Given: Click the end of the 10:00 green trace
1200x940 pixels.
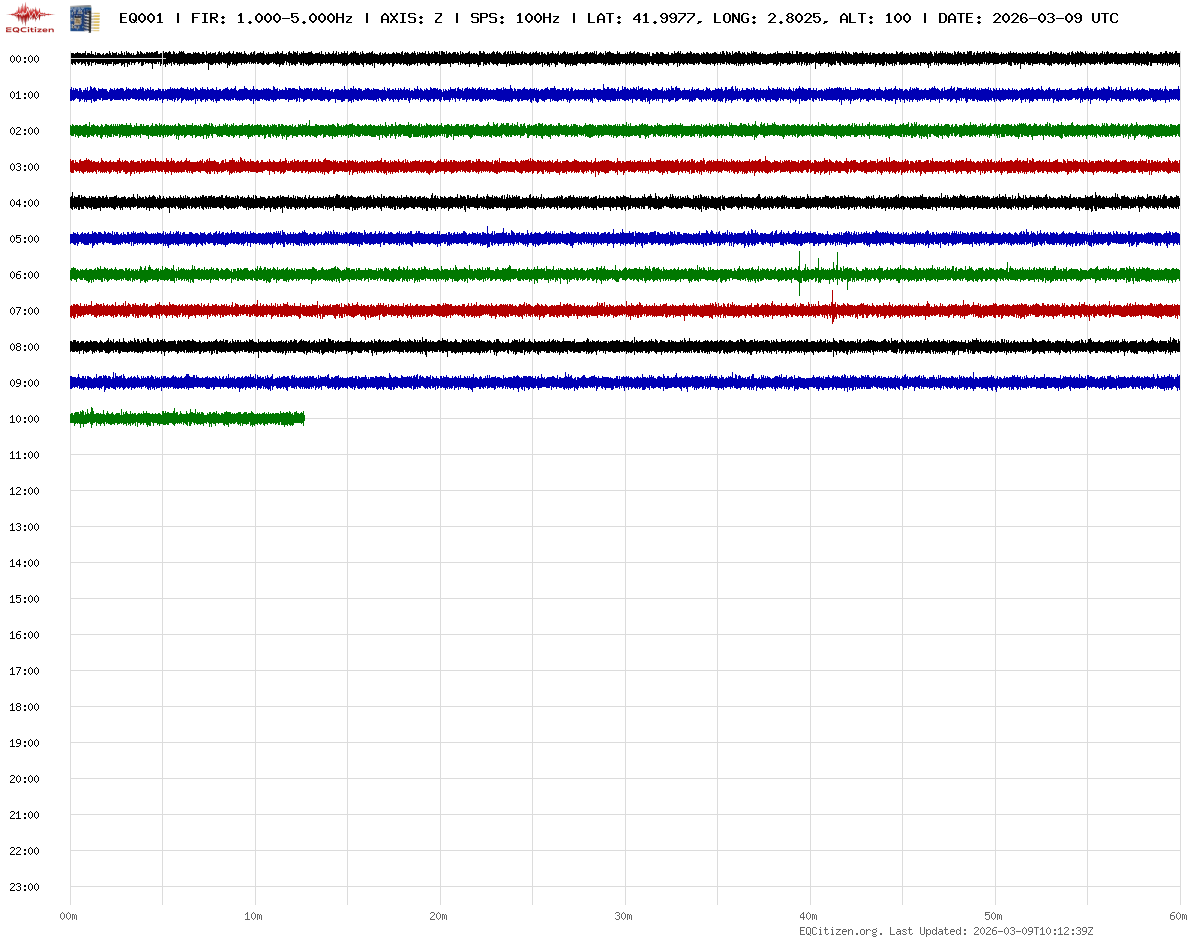Looking at the screenshot, I should 303,418.
